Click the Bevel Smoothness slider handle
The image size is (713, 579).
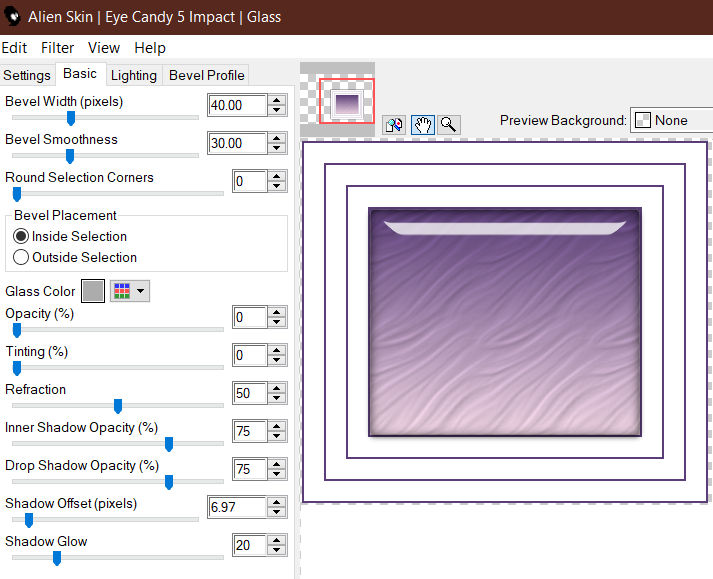tap(70, 156)
